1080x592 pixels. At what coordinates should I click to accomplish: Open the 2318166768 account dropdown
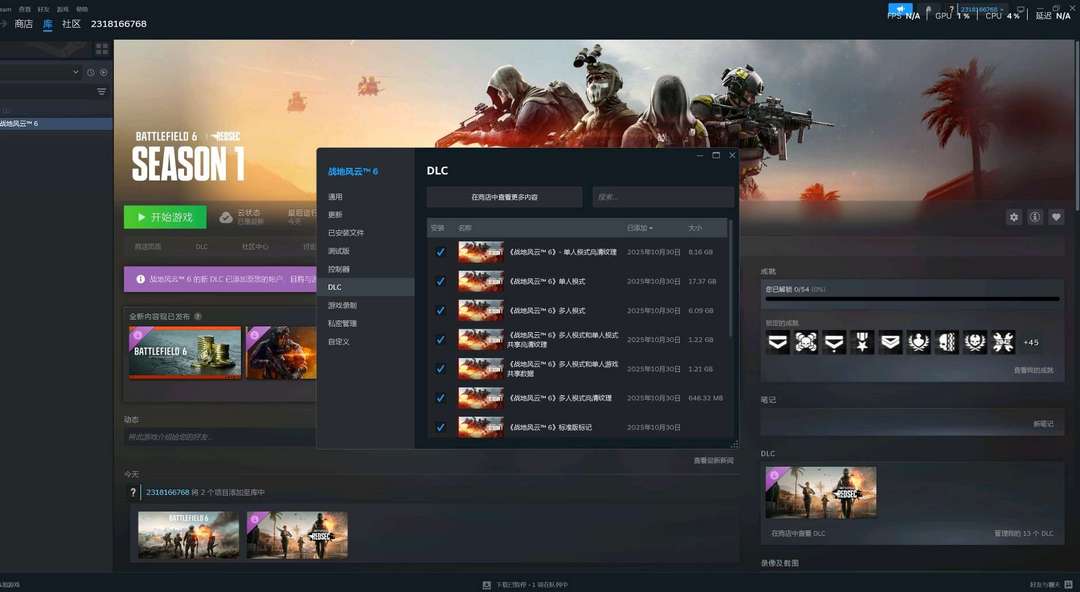pos(982,9)
